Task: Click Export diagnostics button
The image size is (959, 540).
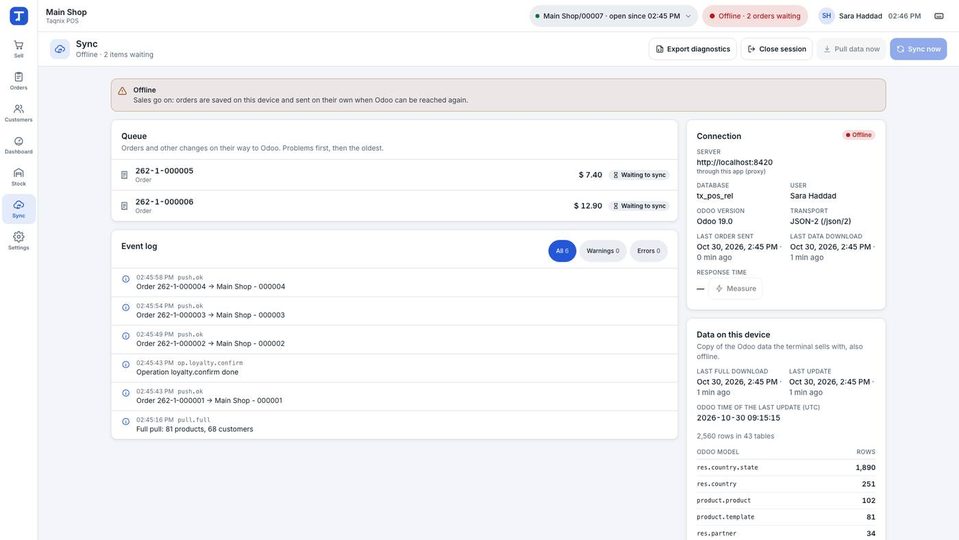Action: tap(692, 49)
